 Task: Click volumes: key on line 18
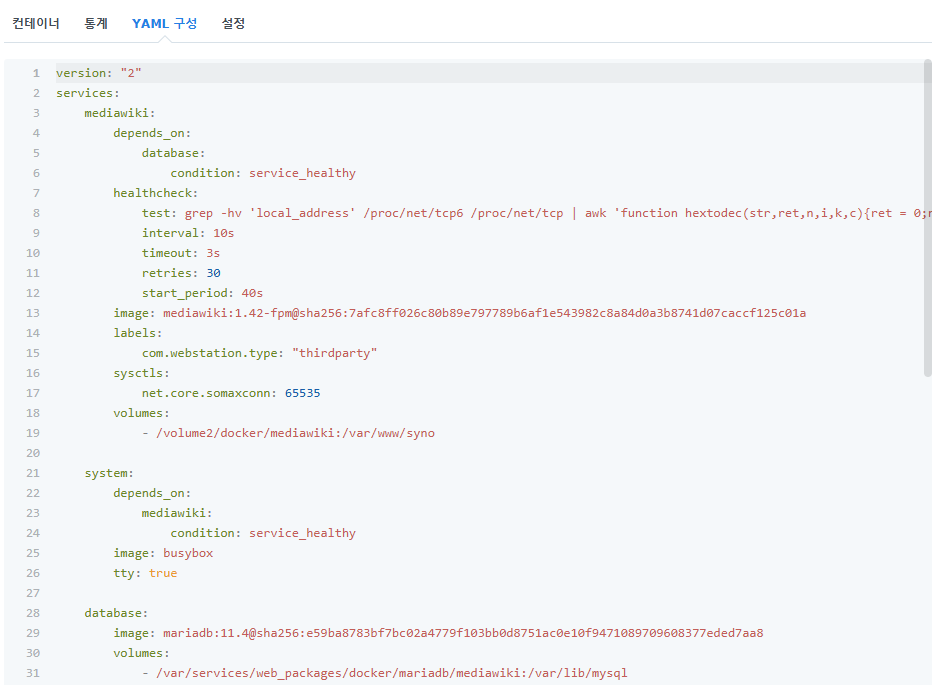point(141,413)
